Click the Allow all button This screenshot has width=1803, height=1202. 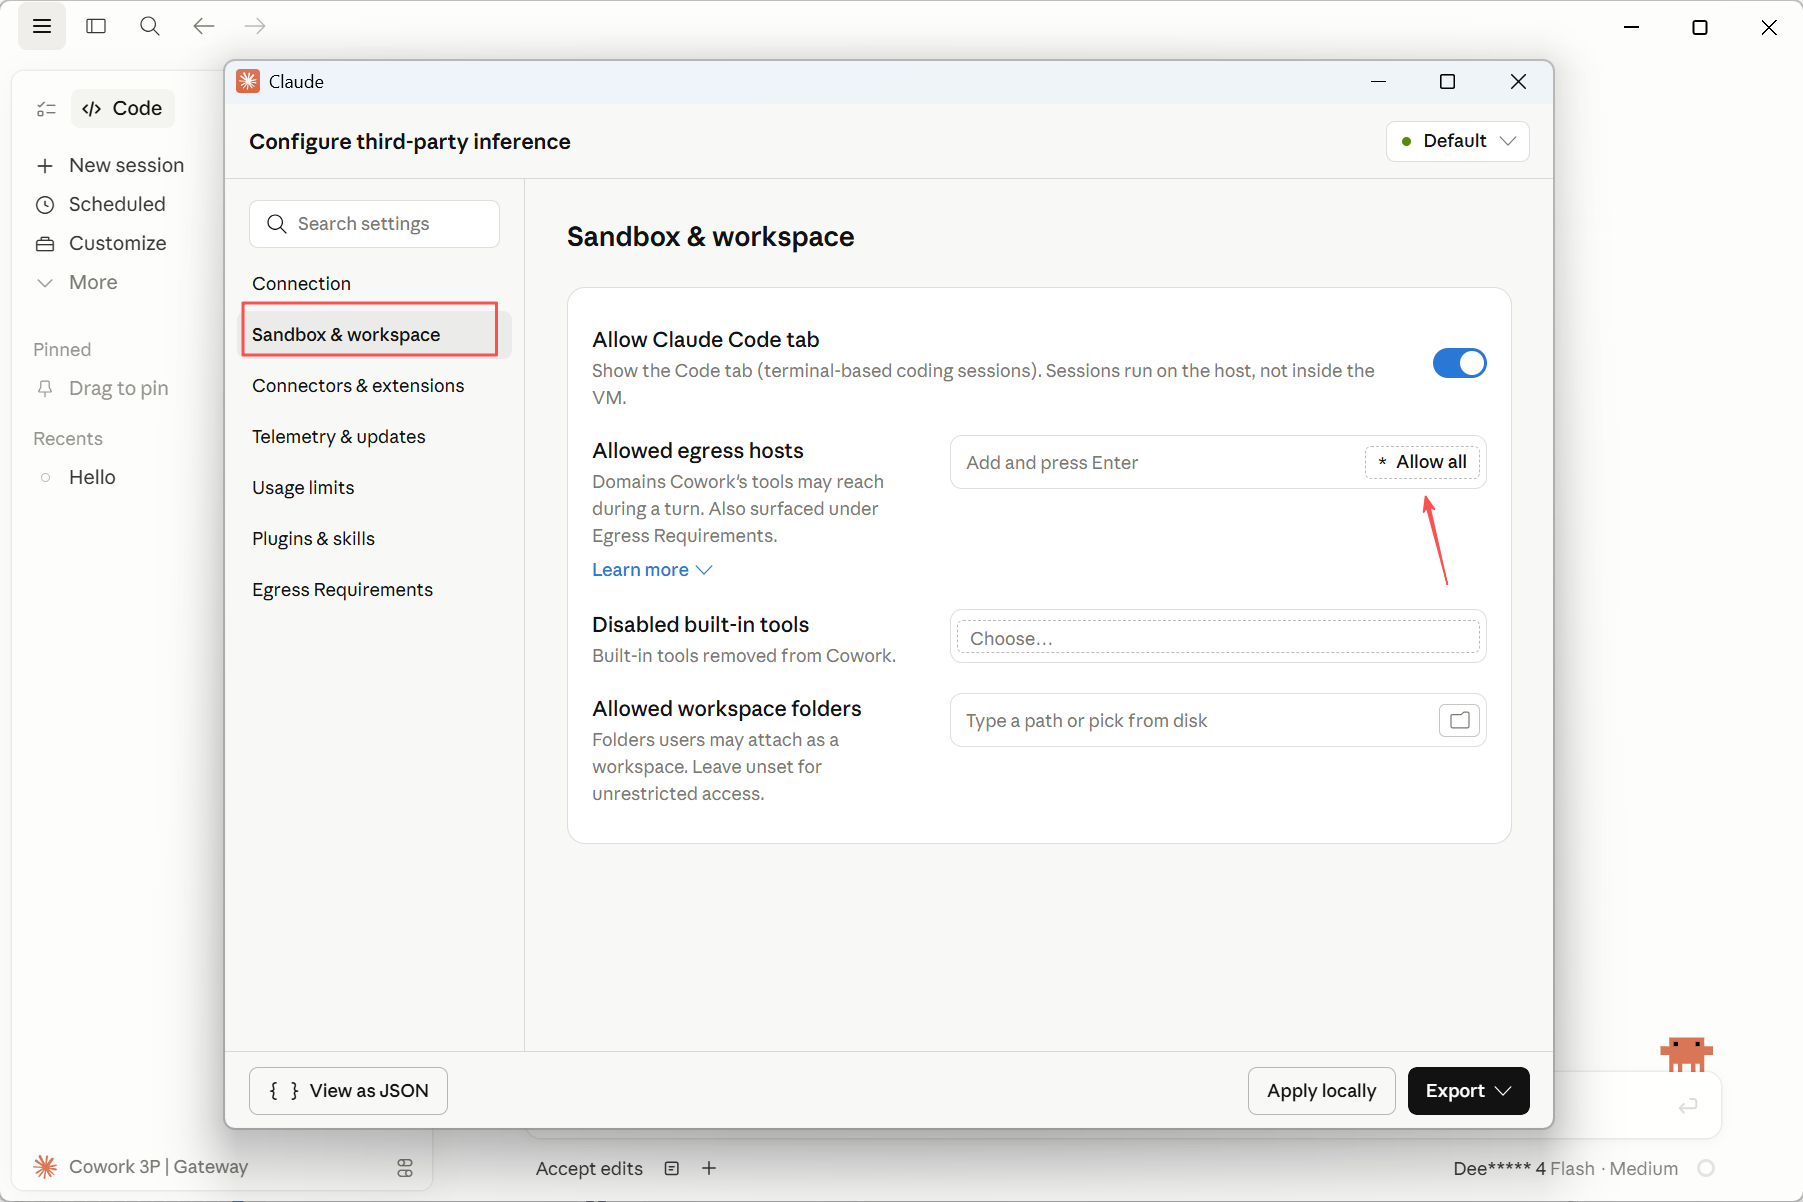coord(1422,462)
